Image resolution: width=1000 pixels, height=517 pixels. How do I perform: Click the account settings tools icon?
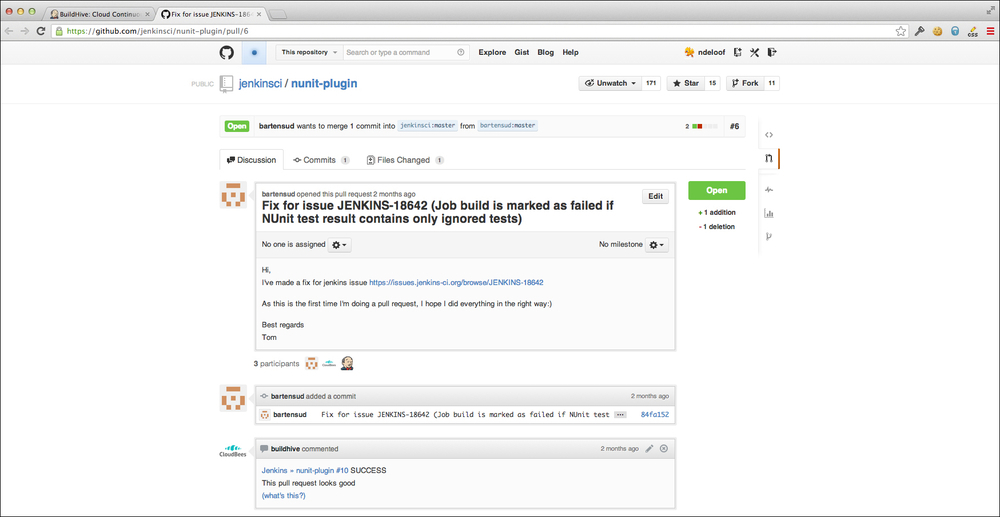(x=754, y=52)
